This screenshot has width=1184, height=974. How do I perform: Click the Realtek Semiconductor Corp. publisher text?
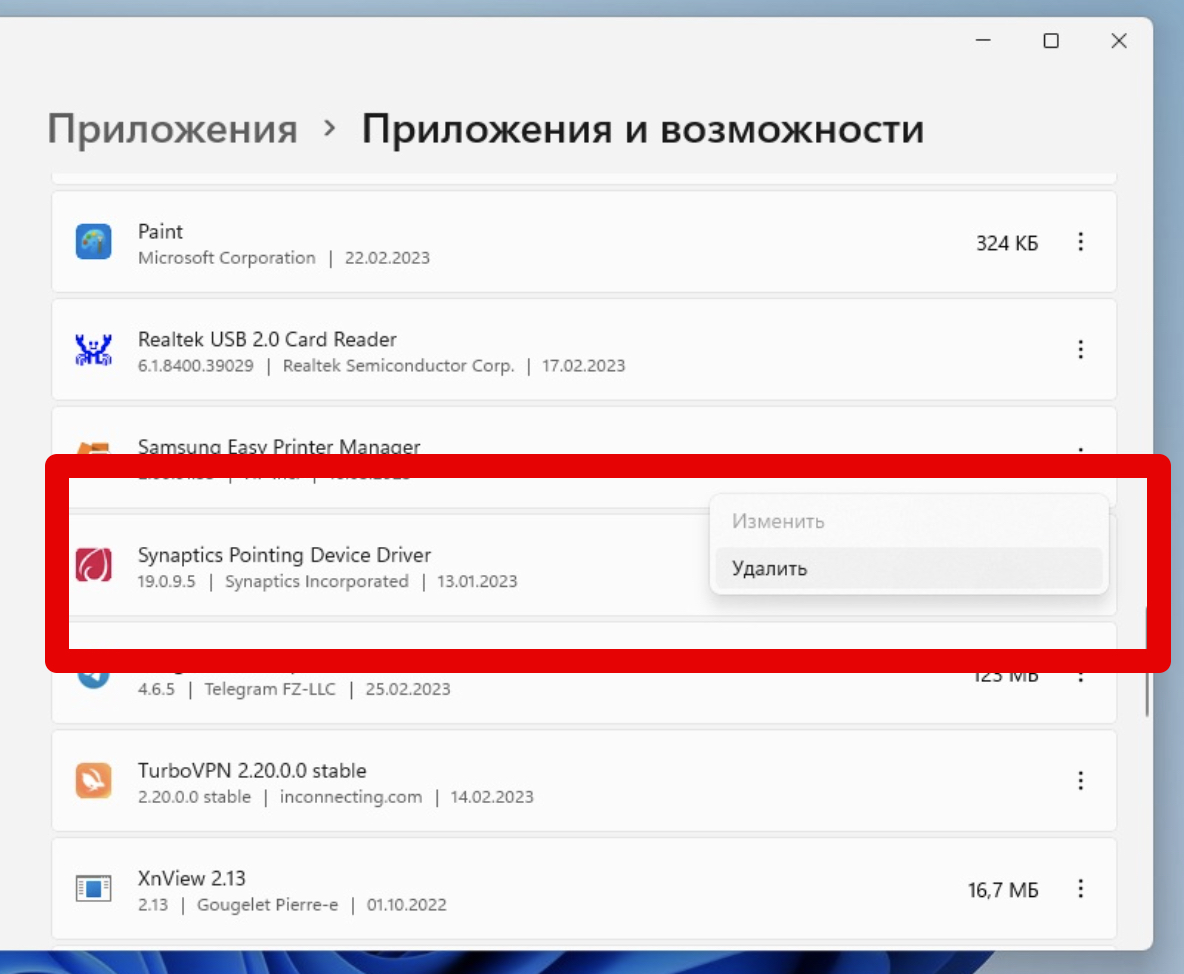(x=399, y=365)
